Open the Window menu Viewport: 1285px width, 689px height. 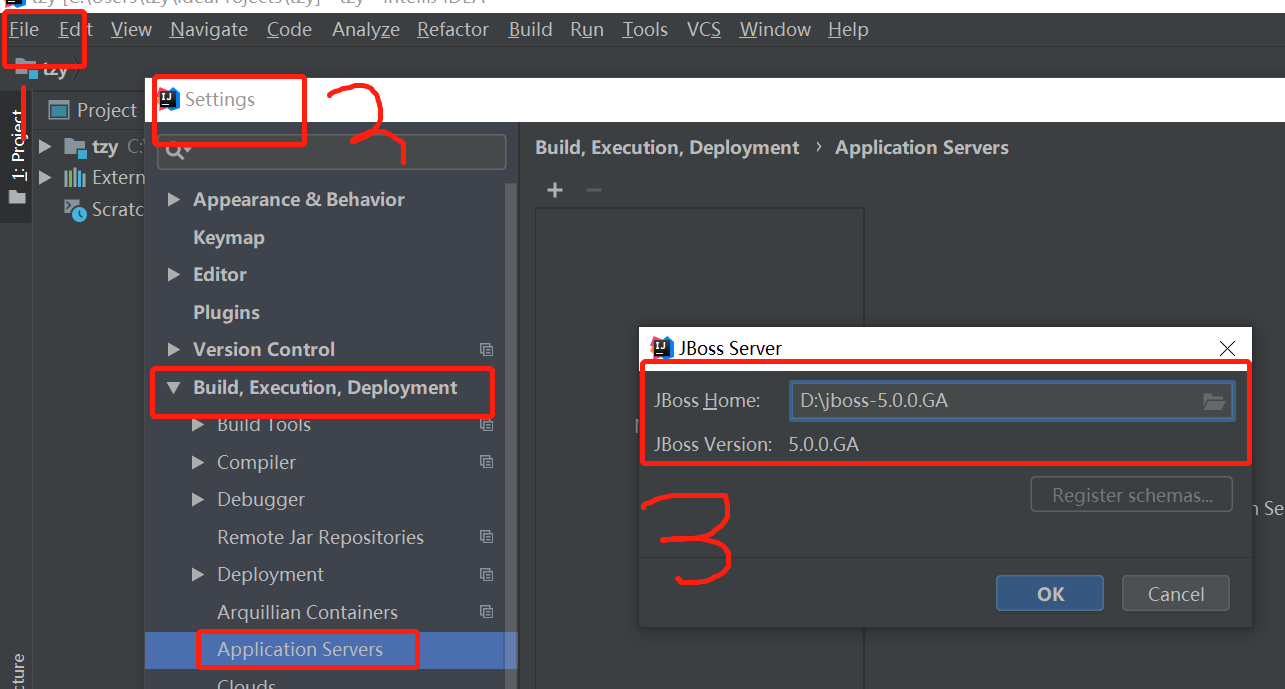775,30
